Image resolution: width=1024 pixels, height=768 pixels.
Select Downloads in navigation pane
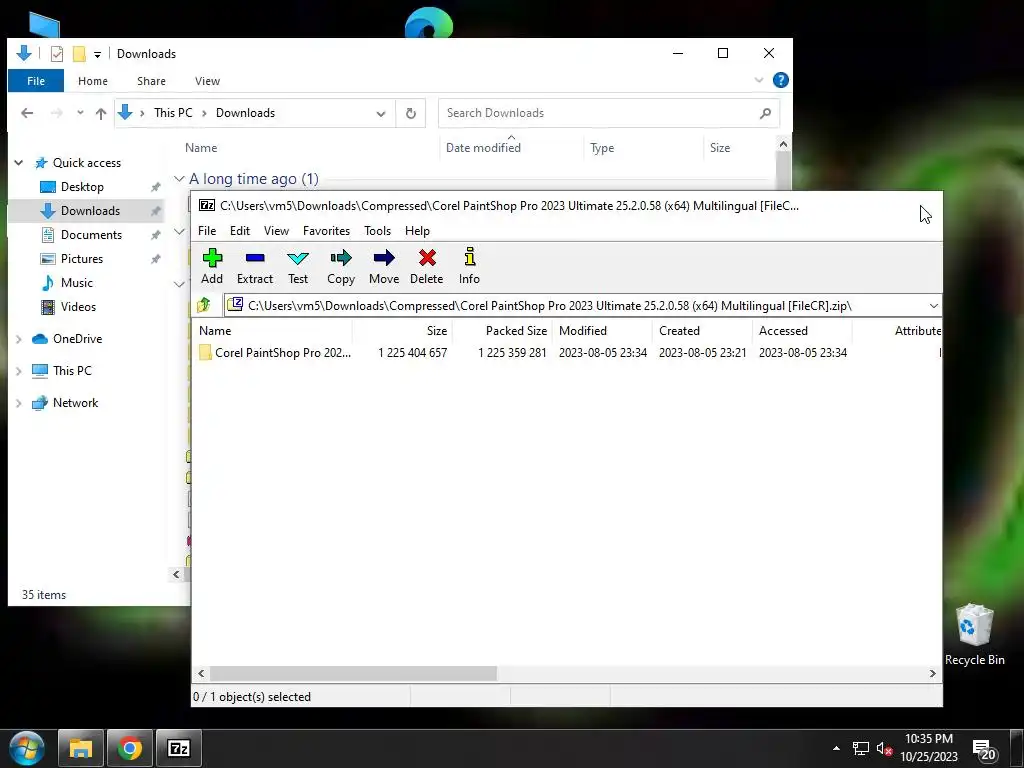(90, 211)
